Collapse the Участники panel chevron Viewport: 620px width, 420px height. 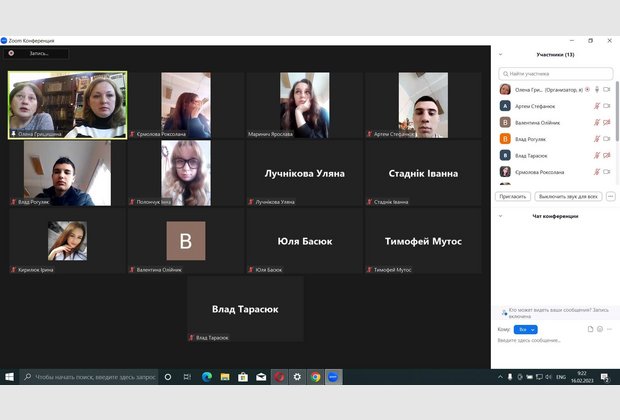pos(500,55)
